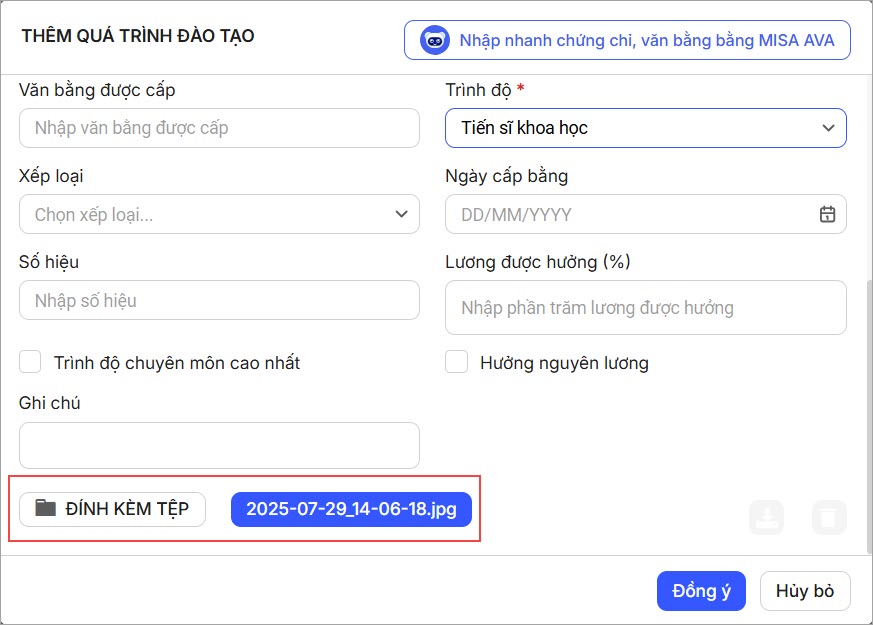Screen dimensions: 873x625
Task: Focus the Số hiệu input field
Action: pyautogui.click(x=219, y=300)
